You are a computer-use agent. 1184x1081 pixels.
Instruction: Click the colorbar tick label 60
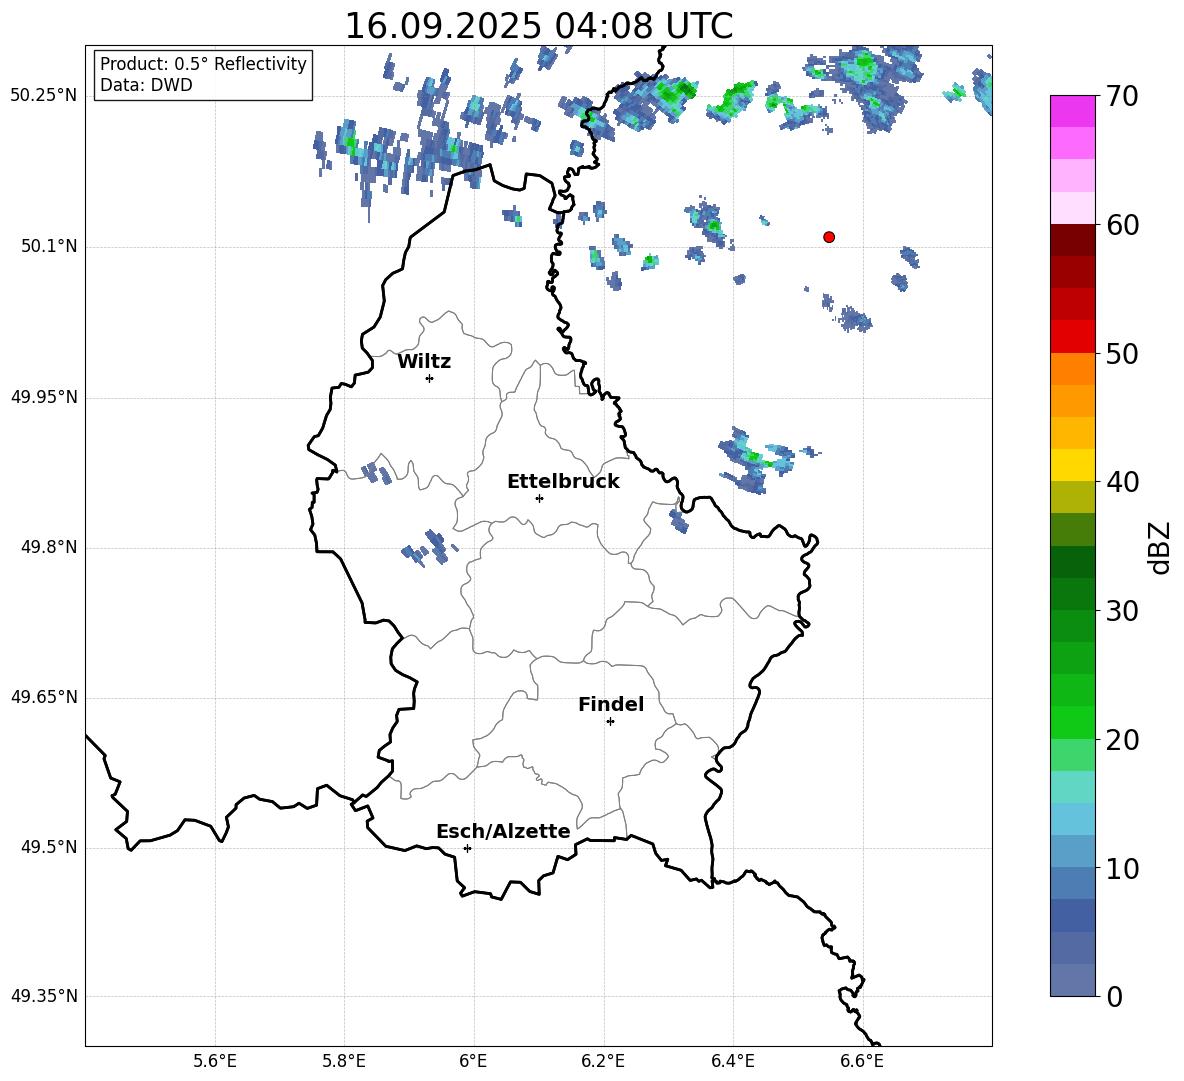point(1122,225)
